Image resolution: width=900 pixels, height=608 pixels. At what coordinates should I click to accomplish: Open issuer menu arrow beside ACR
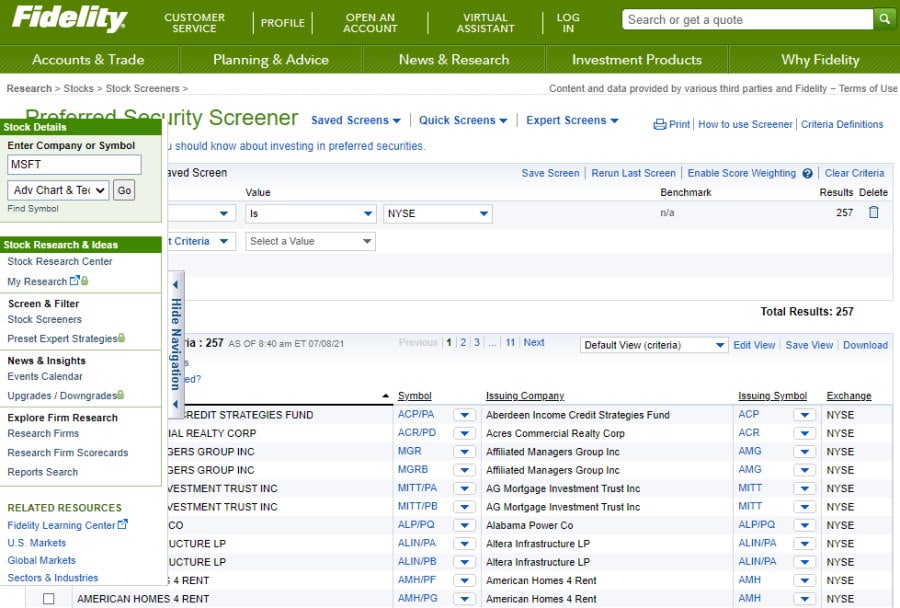coord(804,433)
